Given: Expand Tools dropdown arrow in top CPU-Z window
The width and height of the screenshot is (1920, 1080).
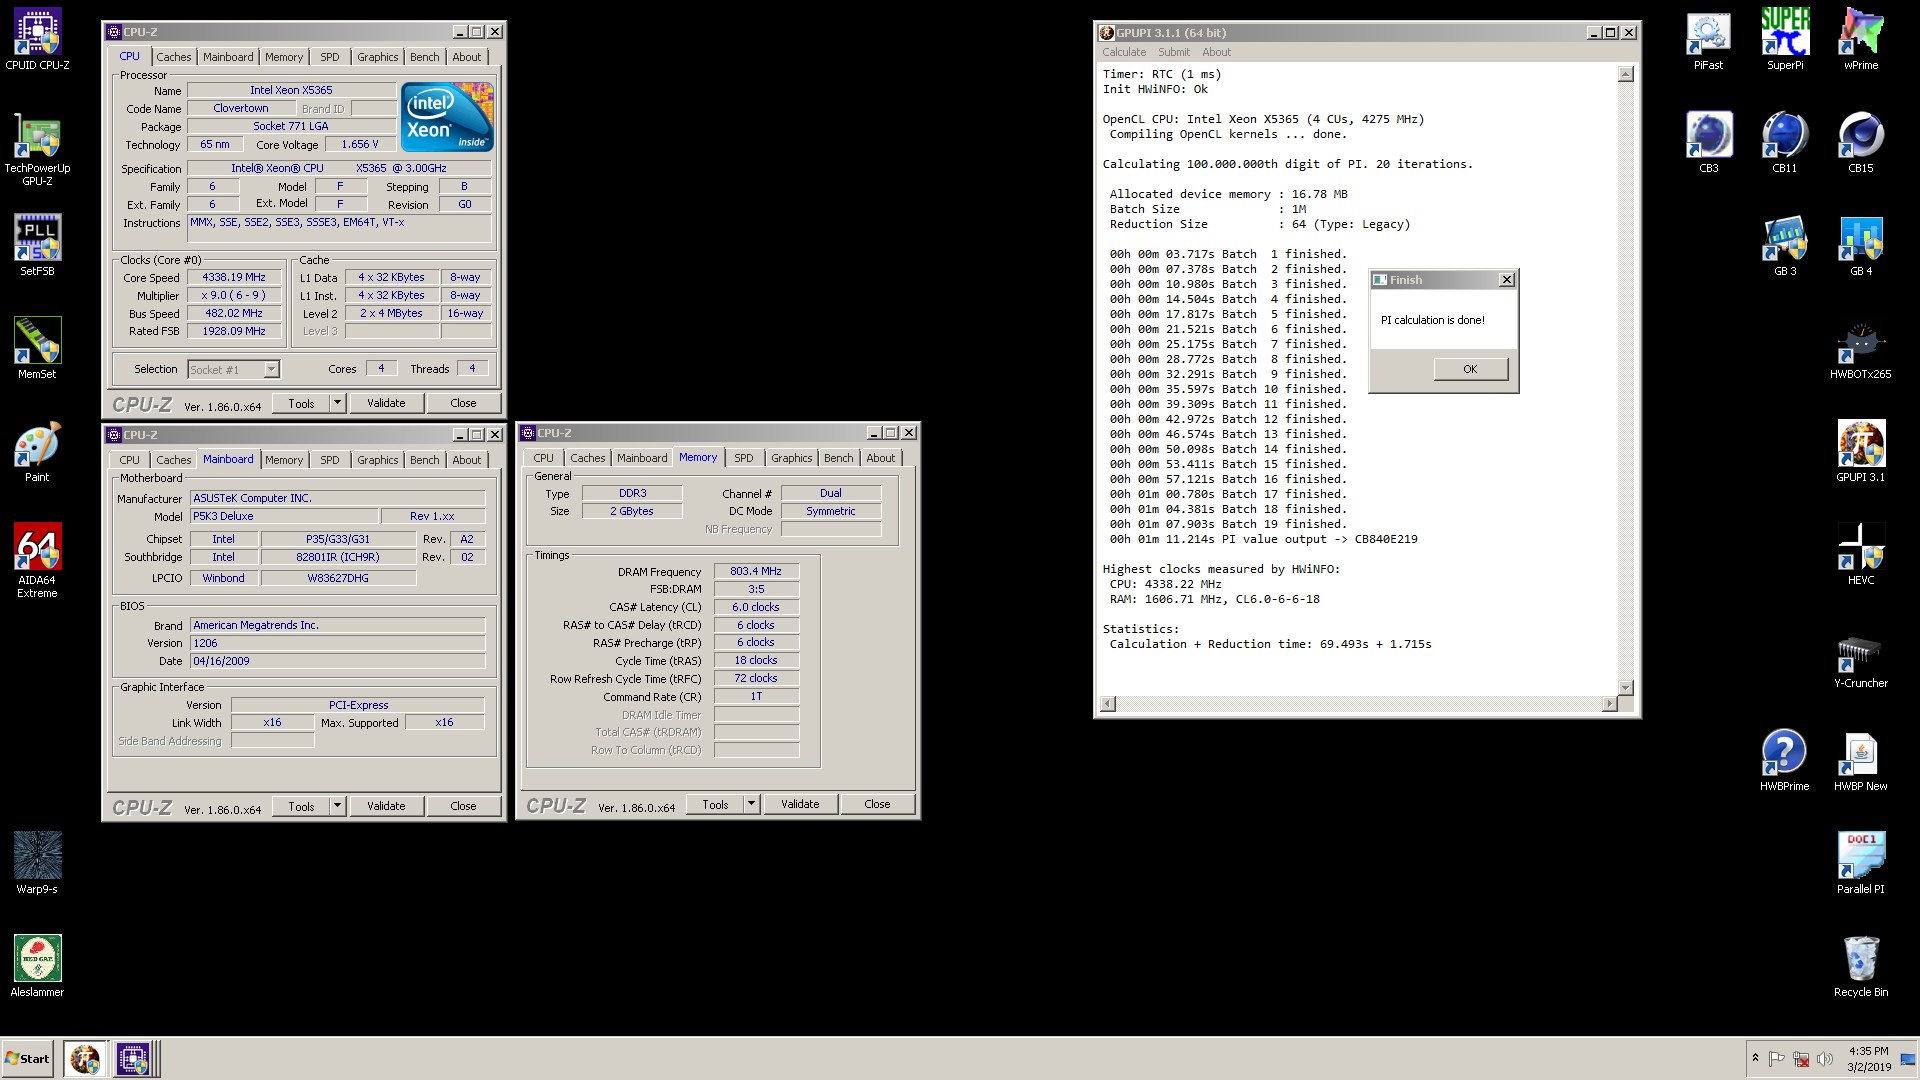Looking at the screenshot, I should (337, 403).
